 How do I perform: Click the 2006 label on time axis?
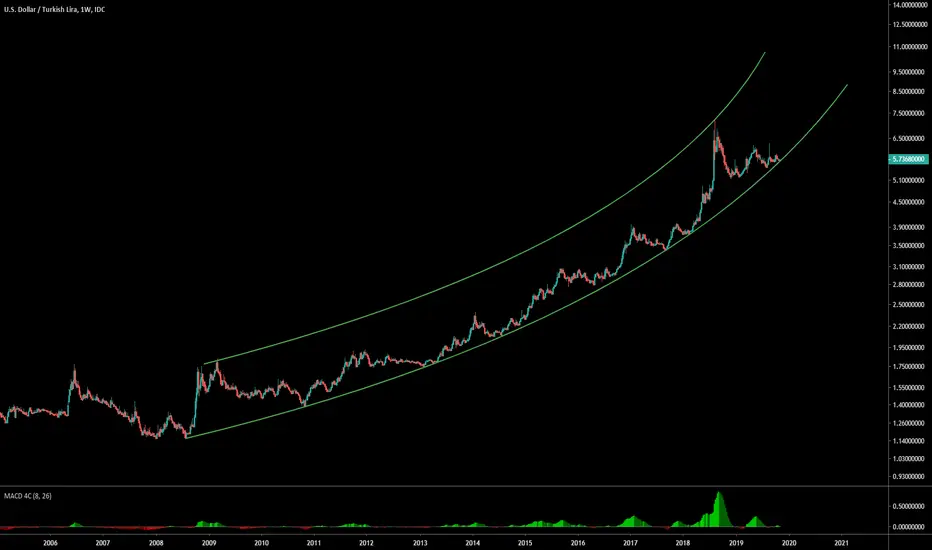51,543
